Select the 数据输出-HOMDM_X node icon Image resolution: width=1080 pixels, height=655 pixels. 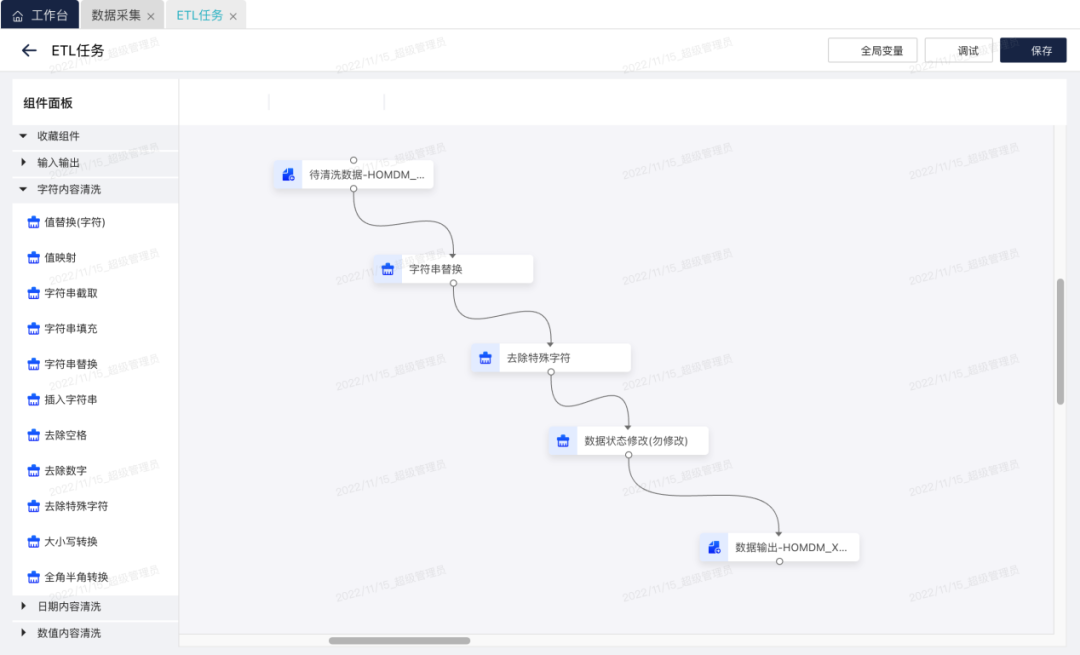[x=714, y=548]
